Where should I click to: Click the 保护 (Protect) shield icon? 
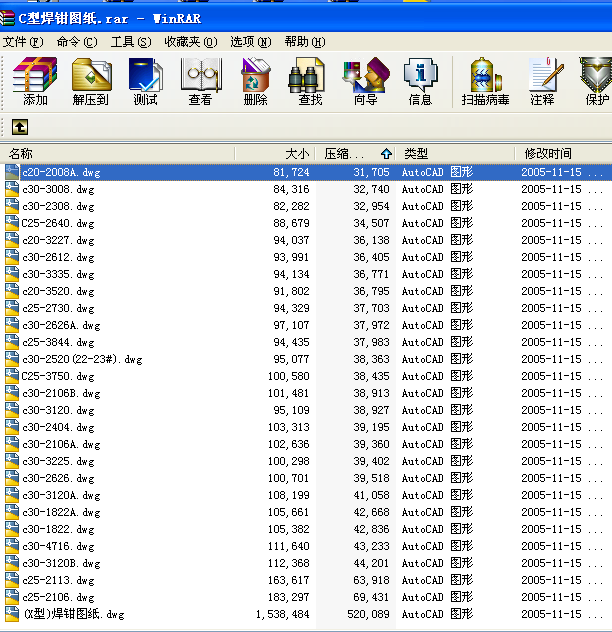[x=596, y=75]
